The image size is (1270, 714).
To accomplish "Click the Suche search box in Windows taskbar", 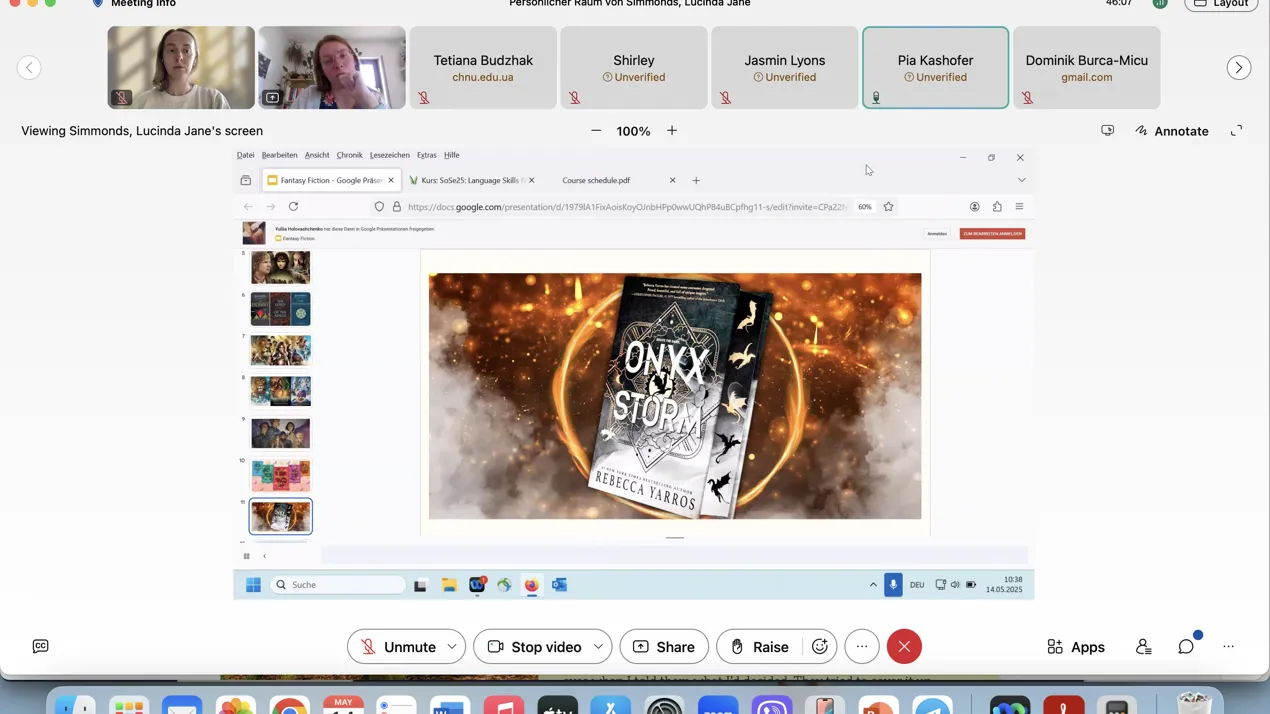I will click(338, 585).
